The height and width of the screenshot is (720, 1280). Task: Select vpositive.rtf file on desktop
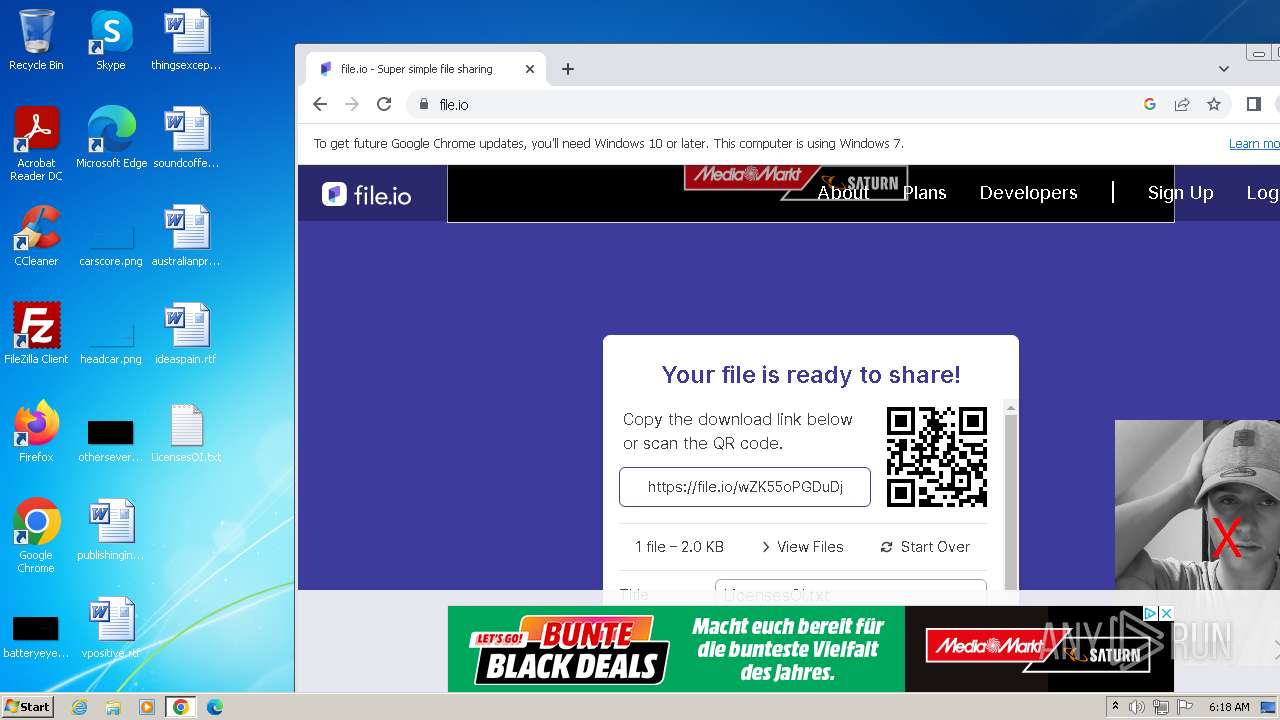tap(111, 628)
